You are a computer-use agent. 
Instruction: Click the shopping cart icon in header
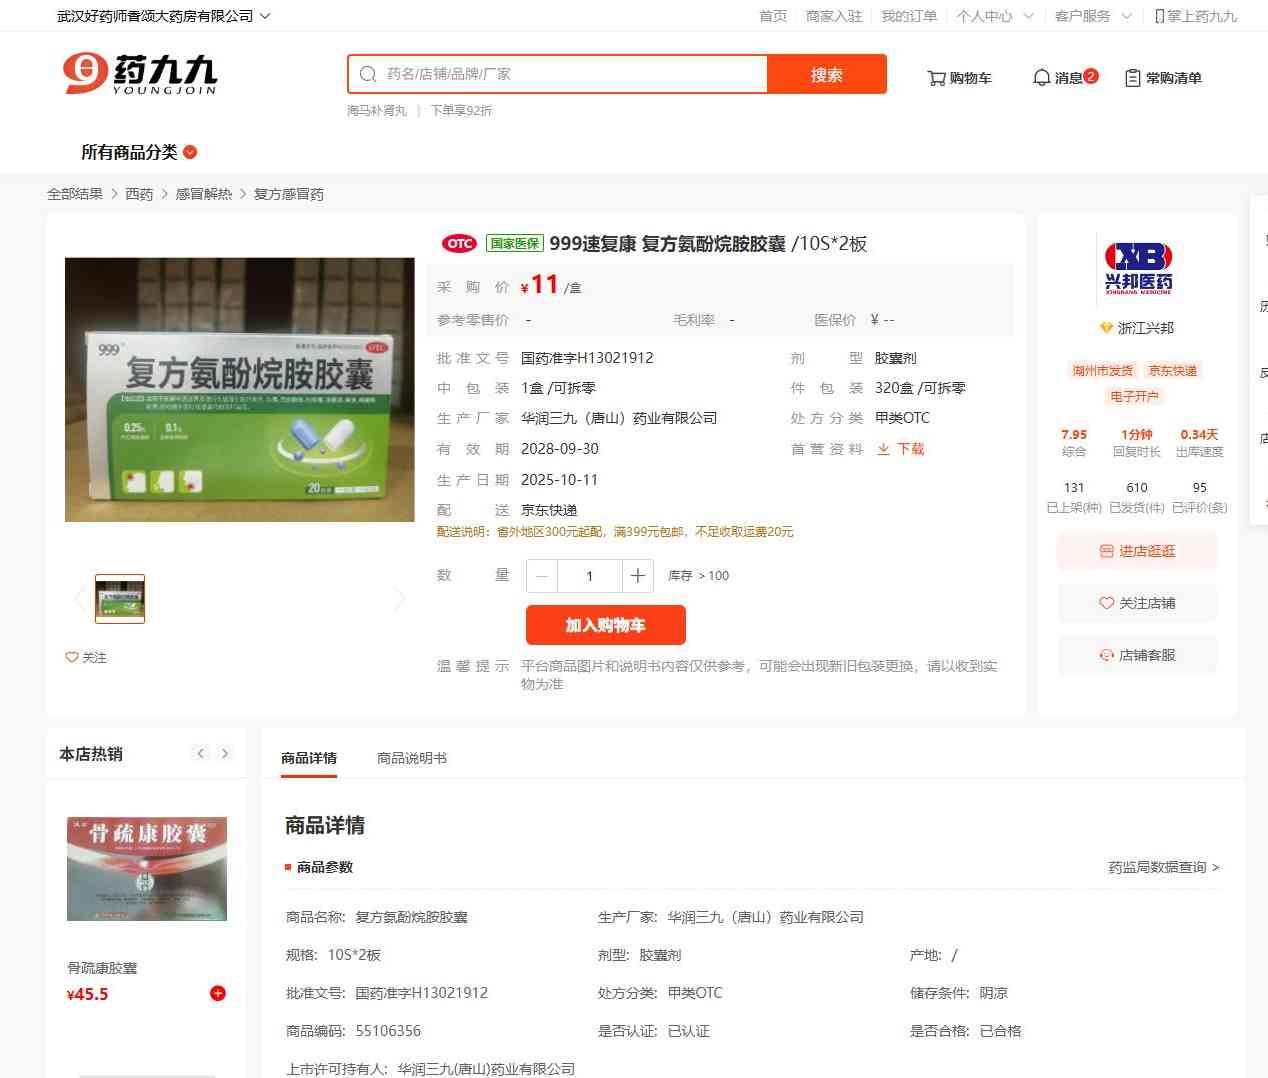click(x=936, y=78)
